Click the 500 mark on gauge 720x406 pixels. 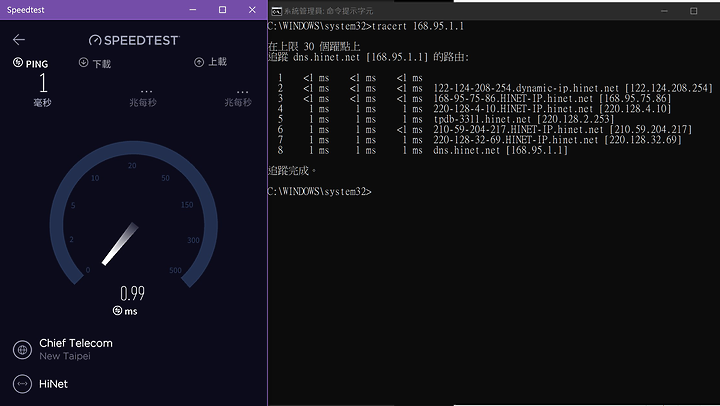point(175,270)
